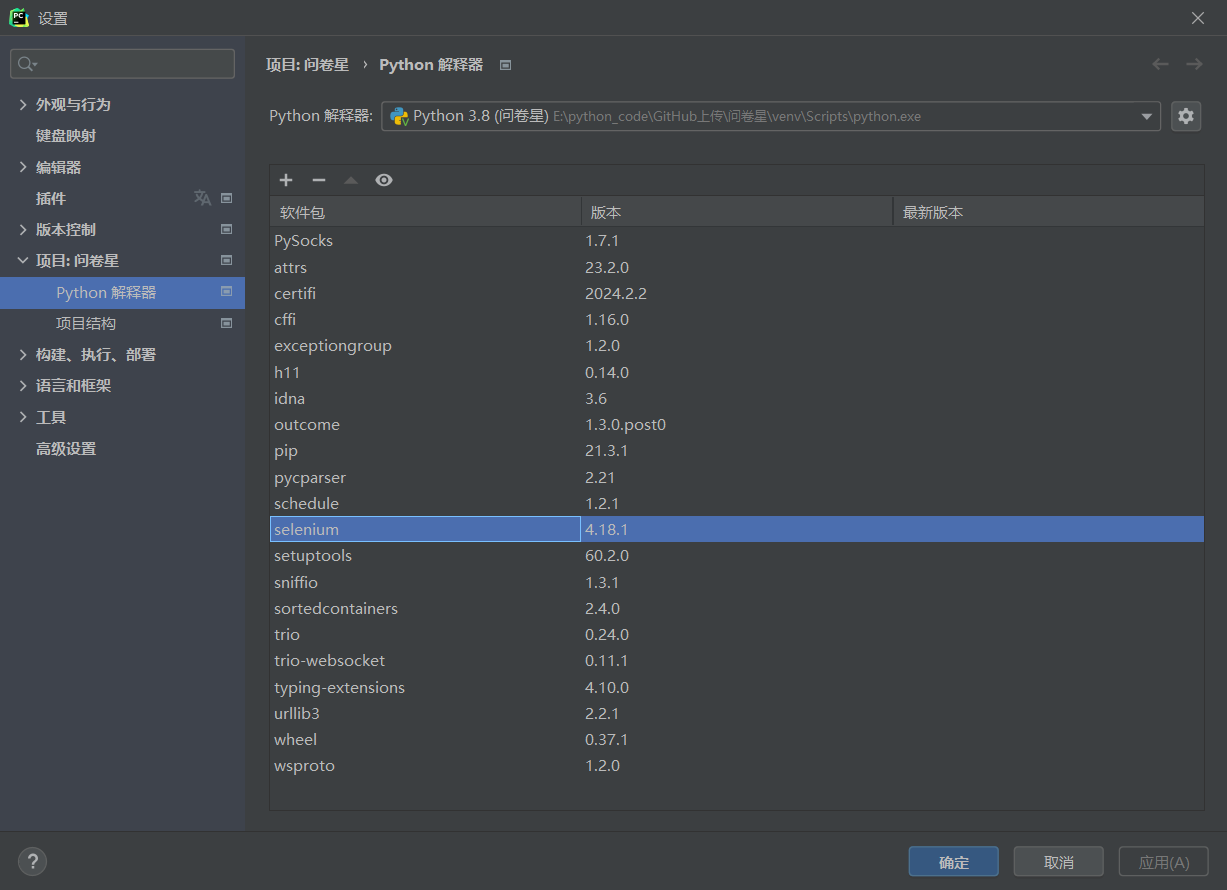Select the h11 package row

point(737,372)
